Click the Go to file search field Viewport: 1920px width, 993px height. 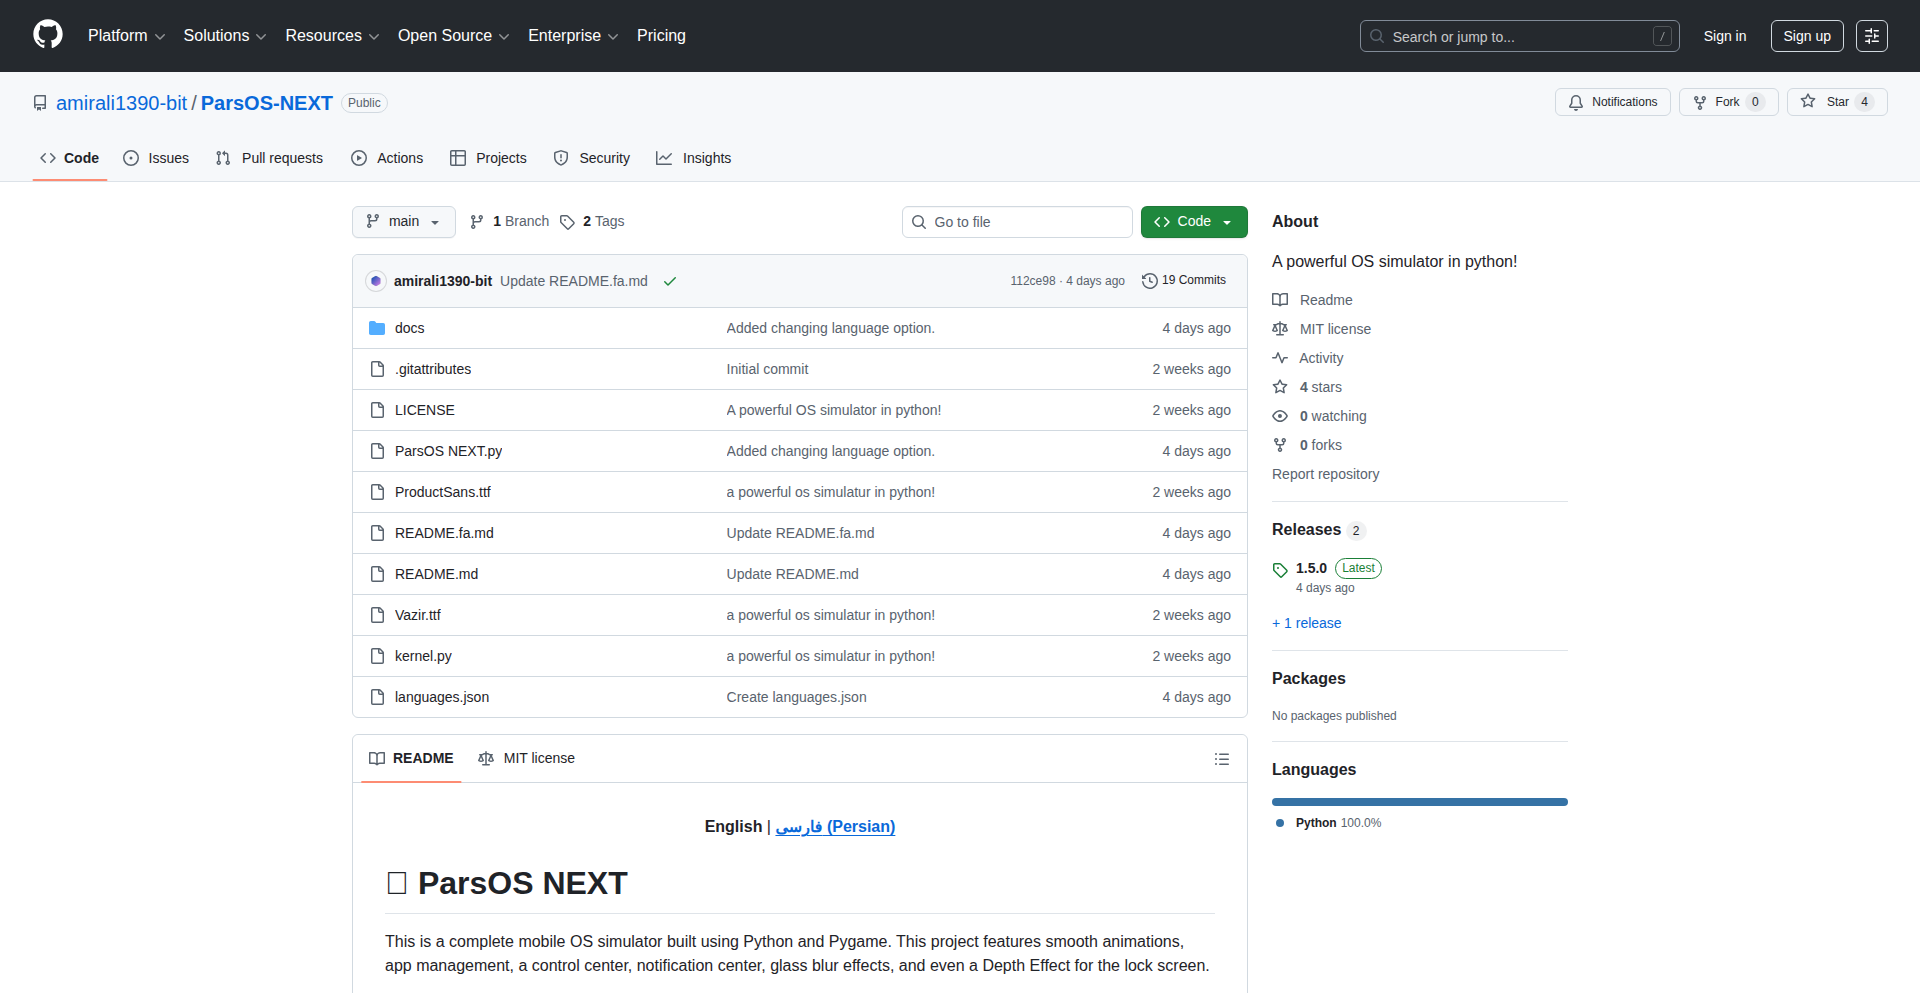[1016, 221]
